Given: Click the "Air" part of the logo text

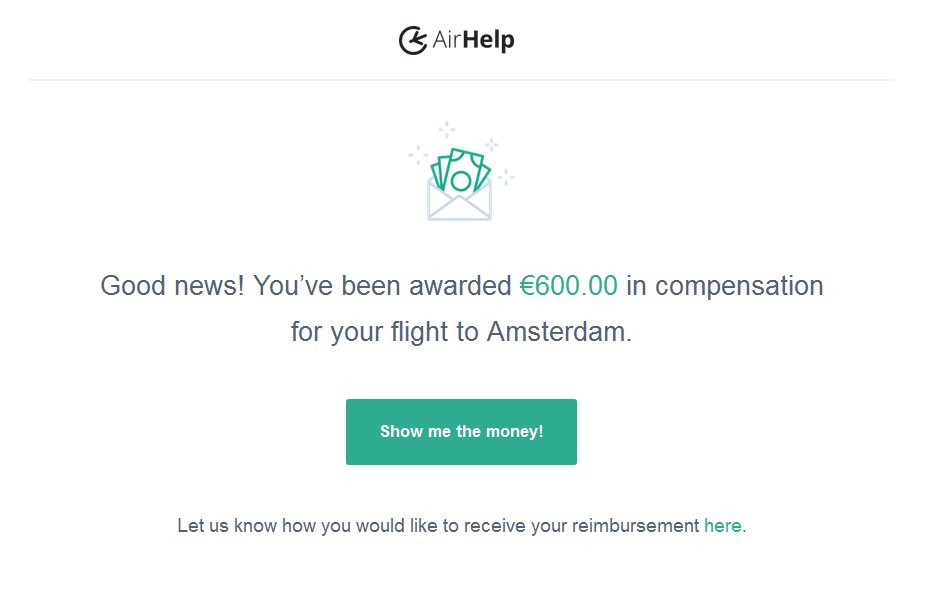Looking at the screenshot, I should (x=445, y=41).
